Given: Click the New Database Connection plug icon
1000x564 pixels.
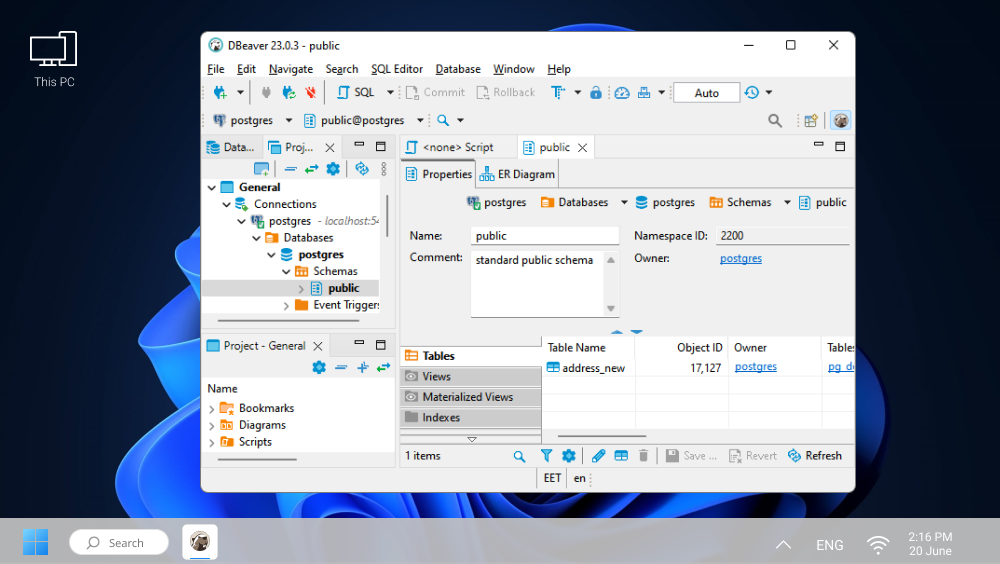Looking at the screenshot, I should click(x=220, y=93).
